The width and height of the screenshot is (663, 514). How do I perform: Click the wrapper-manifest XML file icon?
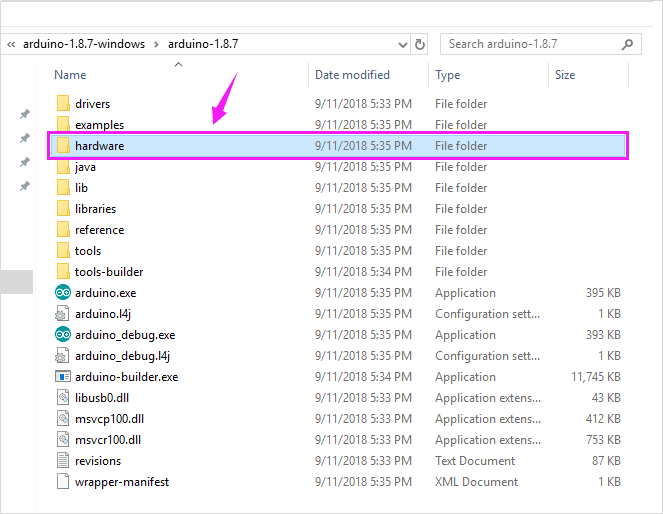[63, 481]
